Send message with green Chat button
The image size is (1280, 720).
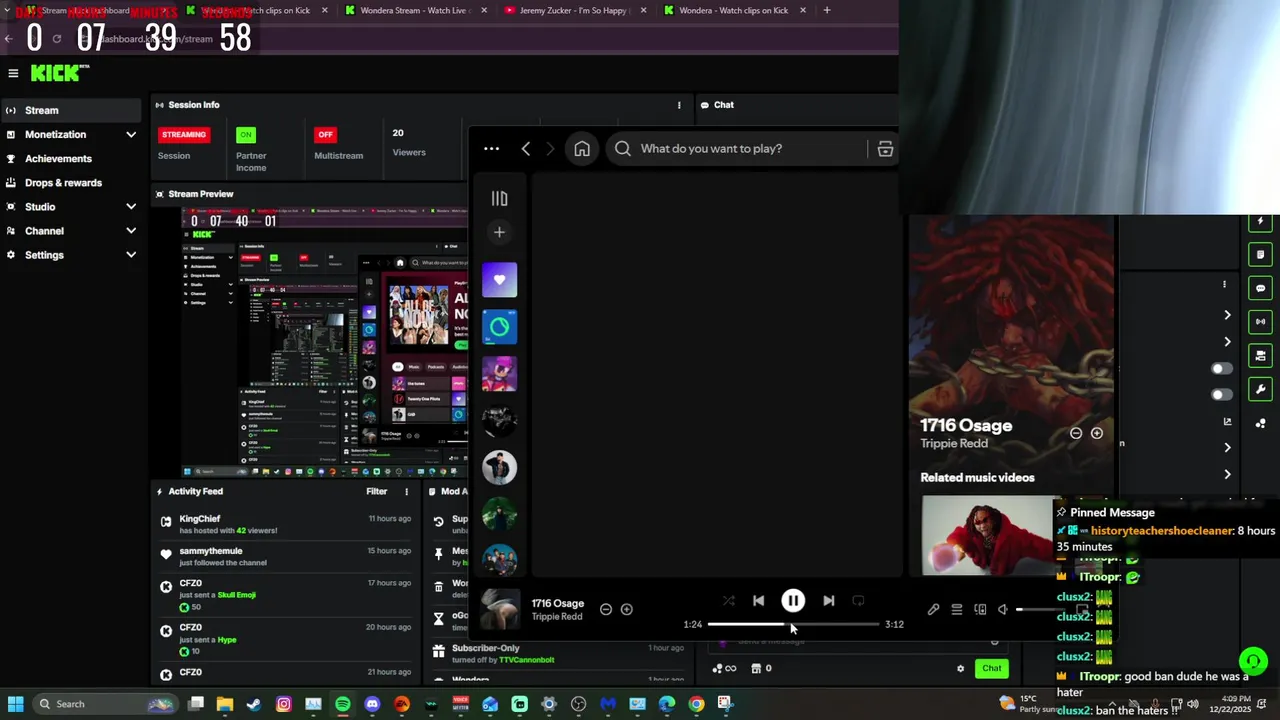pyautogui.click(x=991, y=668)
